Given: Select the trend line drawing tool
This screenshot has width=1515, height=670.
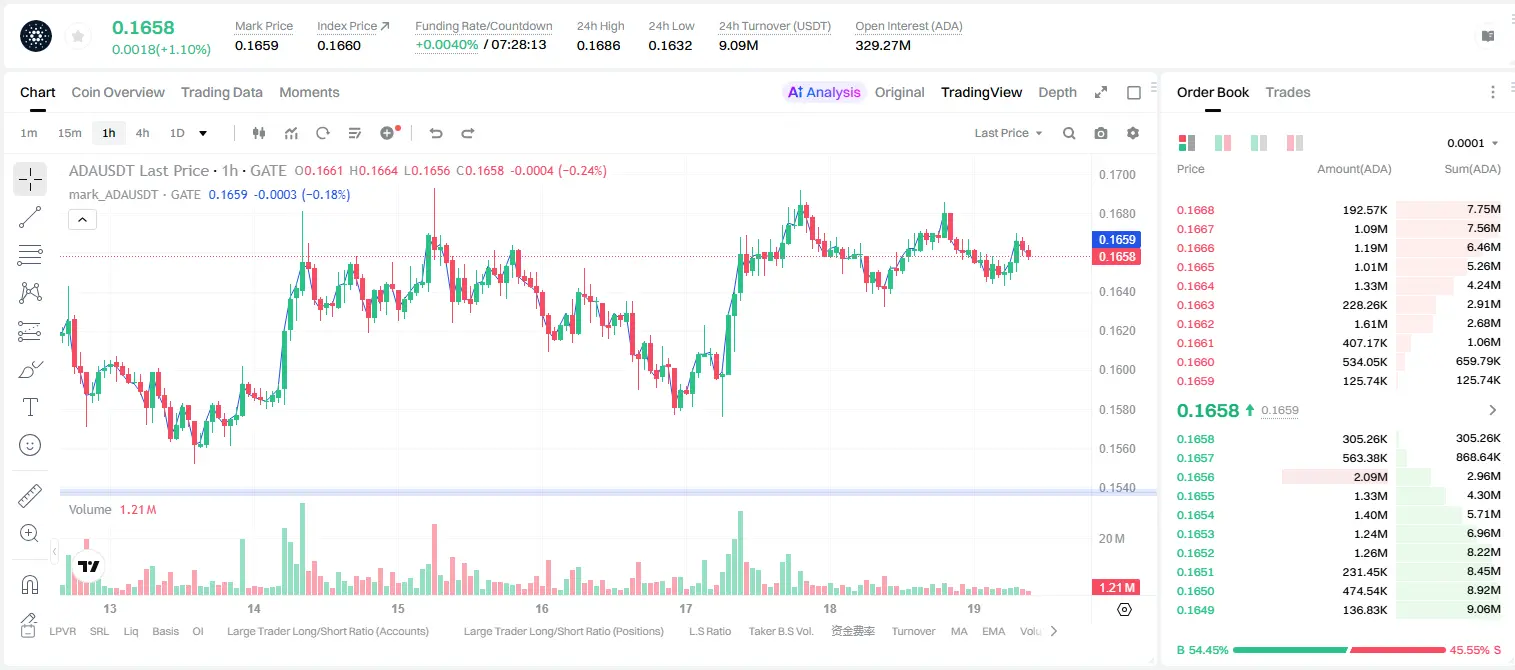Looking at the screenshot, I should [30, 217].
